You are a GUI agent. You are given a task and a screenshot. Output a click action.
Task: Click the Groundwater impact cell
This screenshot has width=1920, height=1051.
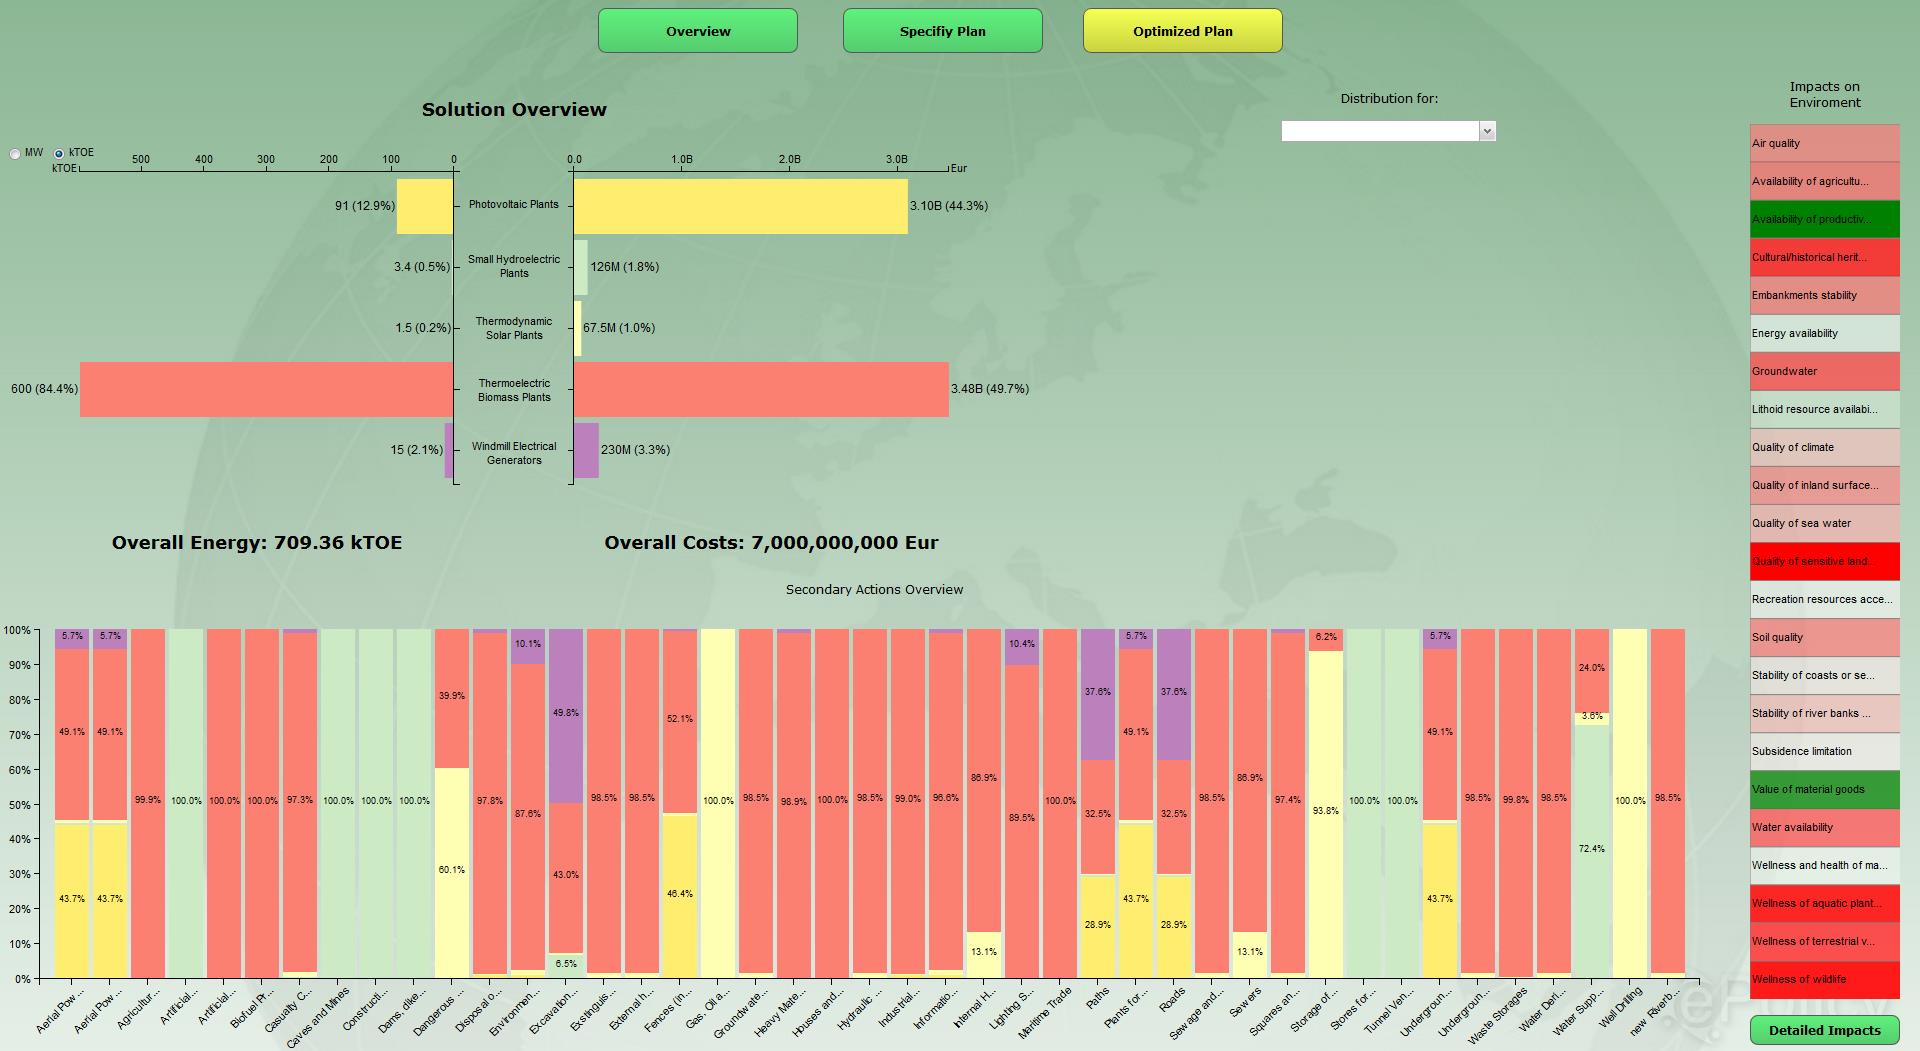[1825, 371]
